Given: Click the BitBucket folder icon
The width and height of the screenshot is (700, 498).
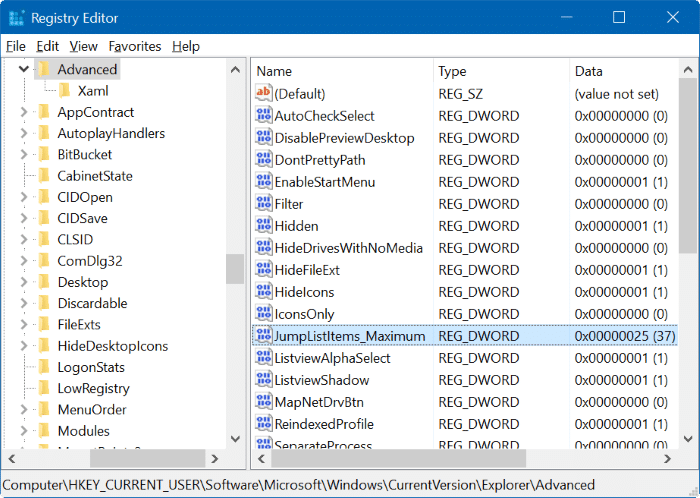Looking at the screenshot, I should 44,154.
